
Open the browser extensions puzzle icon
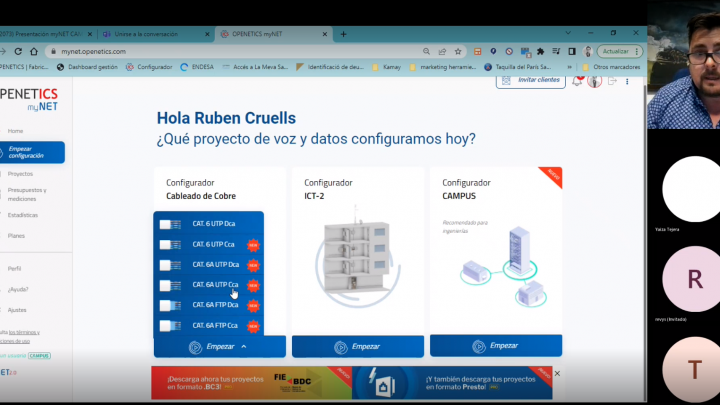(540, 51)
